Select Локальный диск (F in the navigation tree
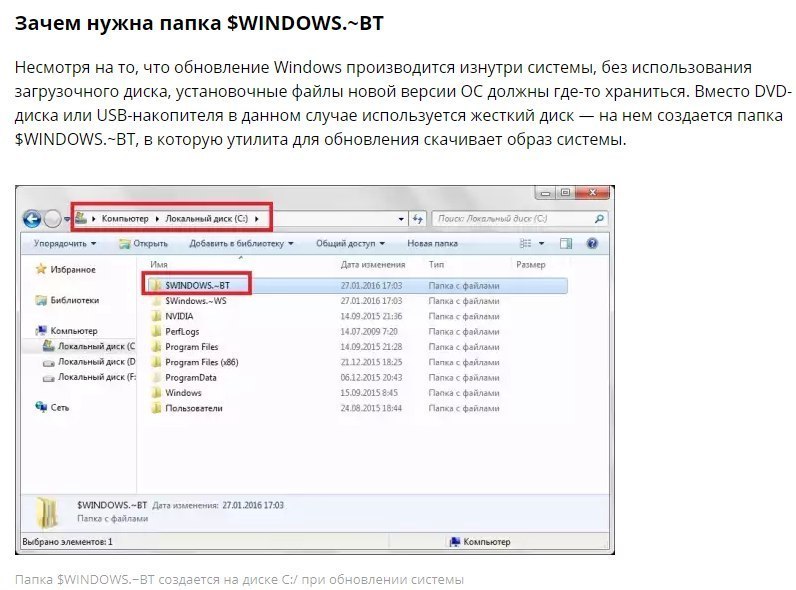This screenshot has width=796, height=590. 96,377
